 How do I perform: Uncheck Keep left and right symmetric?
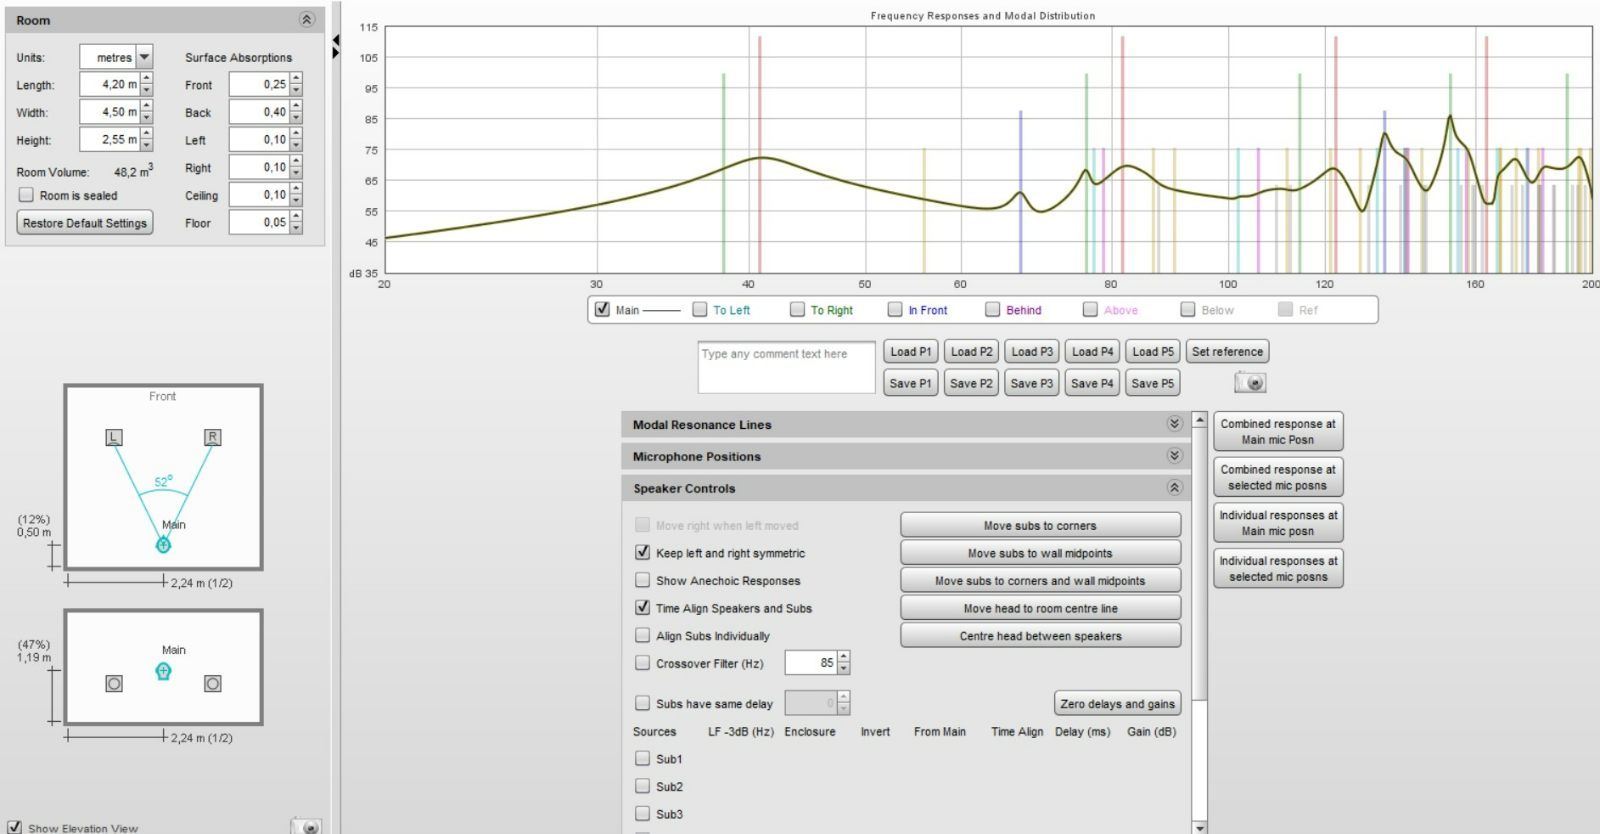pyautogui.click(x=642, y=552)
